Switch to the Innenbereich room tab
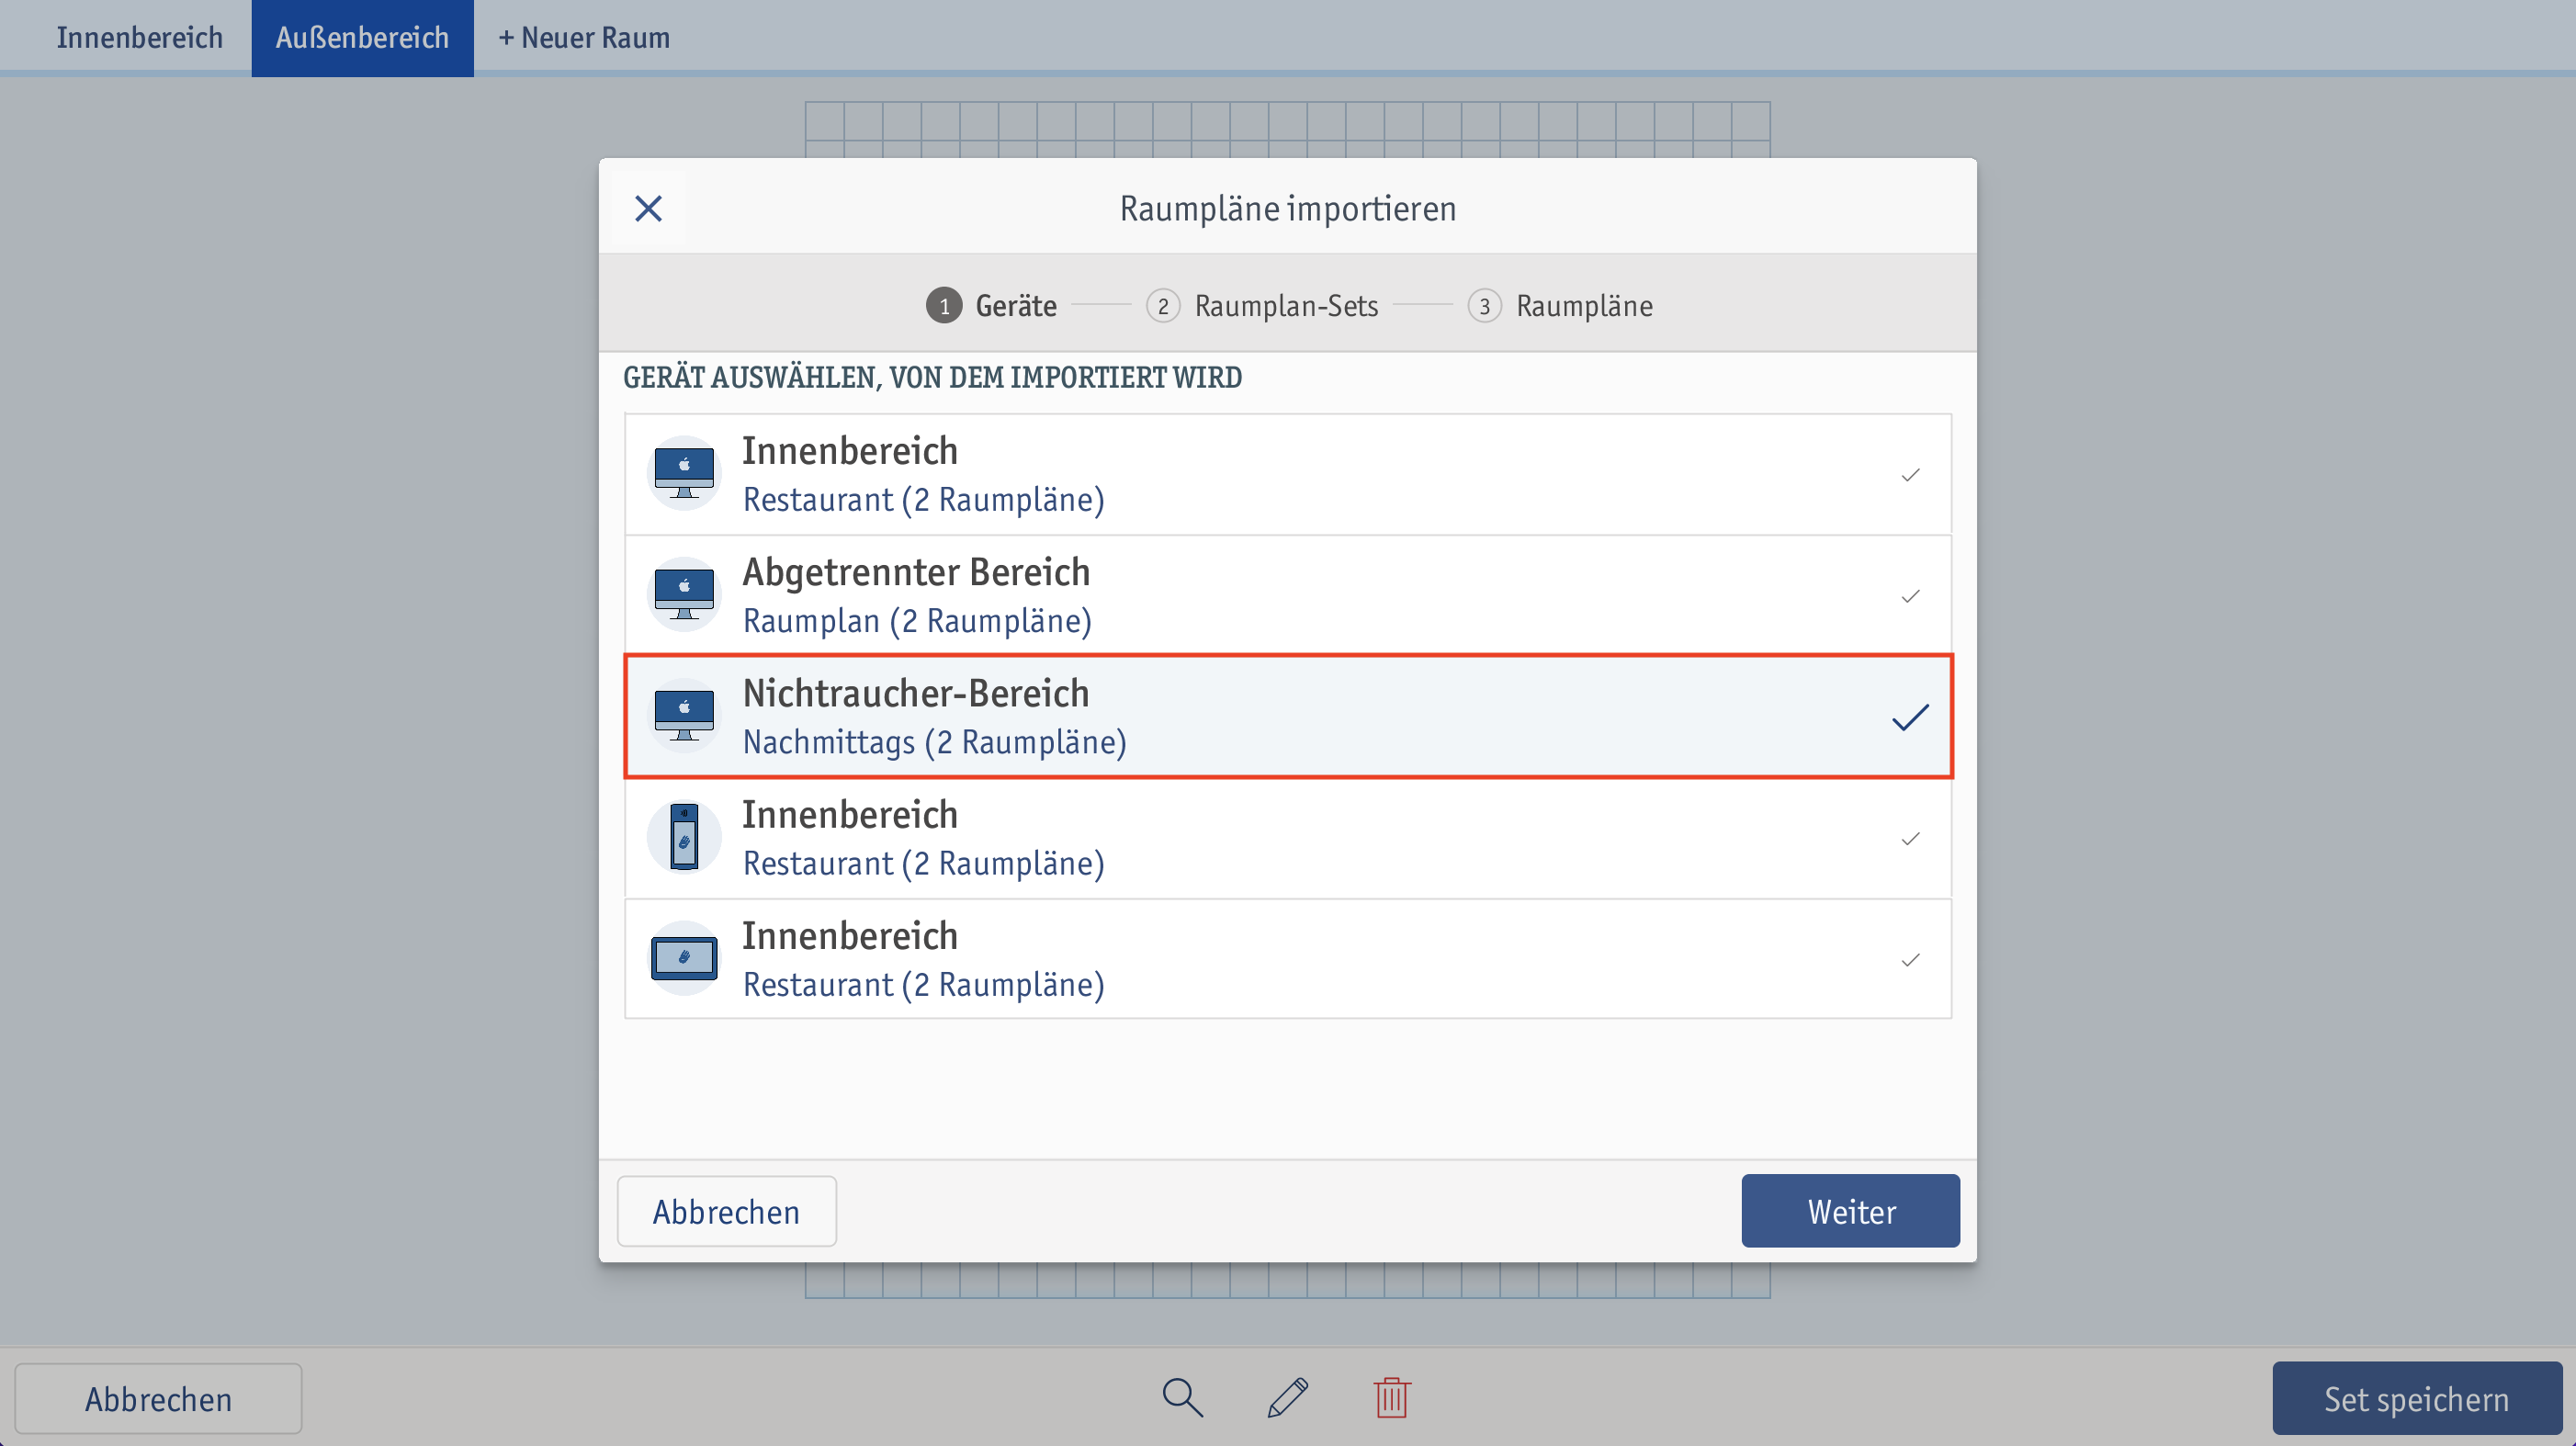 139,37
